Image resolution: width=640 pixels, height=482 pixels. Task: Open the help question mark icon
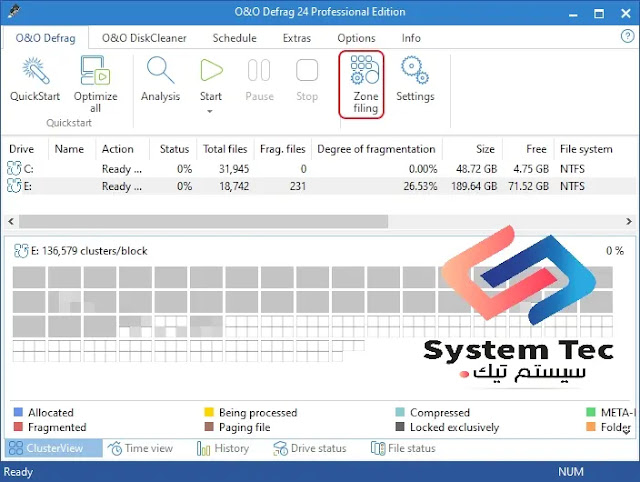627,36
